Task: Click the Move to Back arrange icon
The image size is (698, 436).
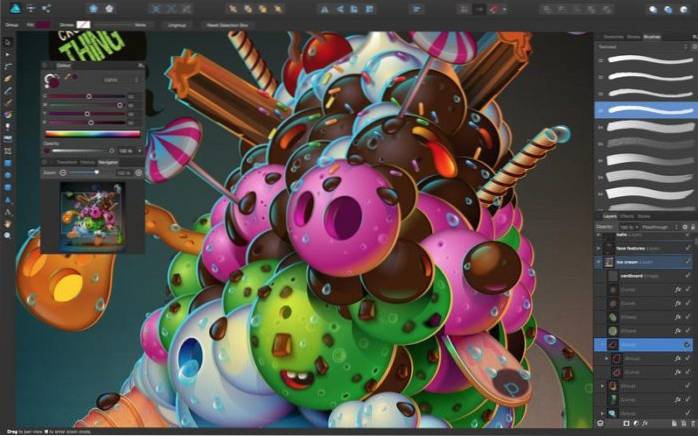Action: (x=232, y=9)
